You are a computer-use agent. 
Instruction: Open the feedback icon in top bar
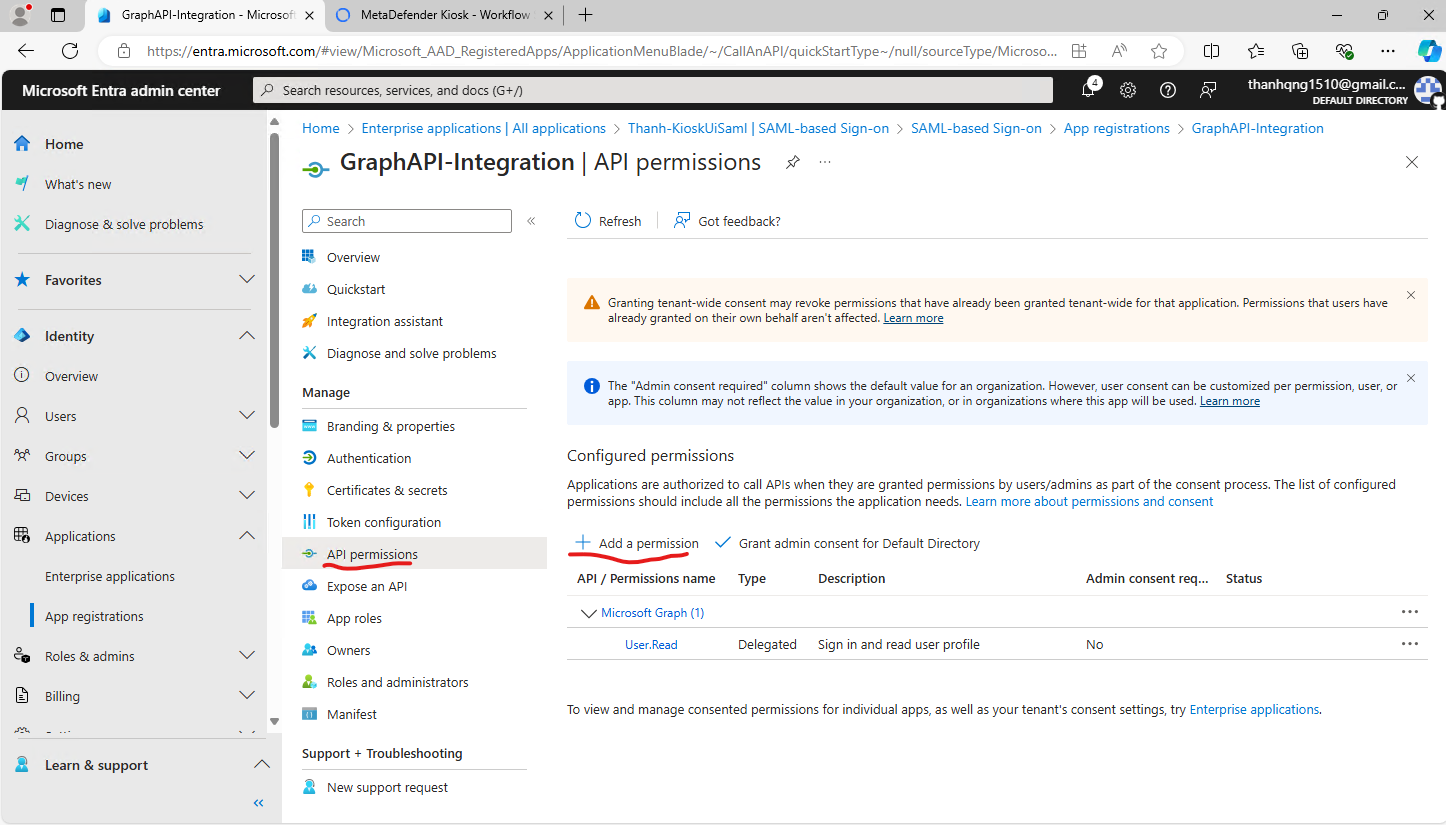[x=1208, y=90]
